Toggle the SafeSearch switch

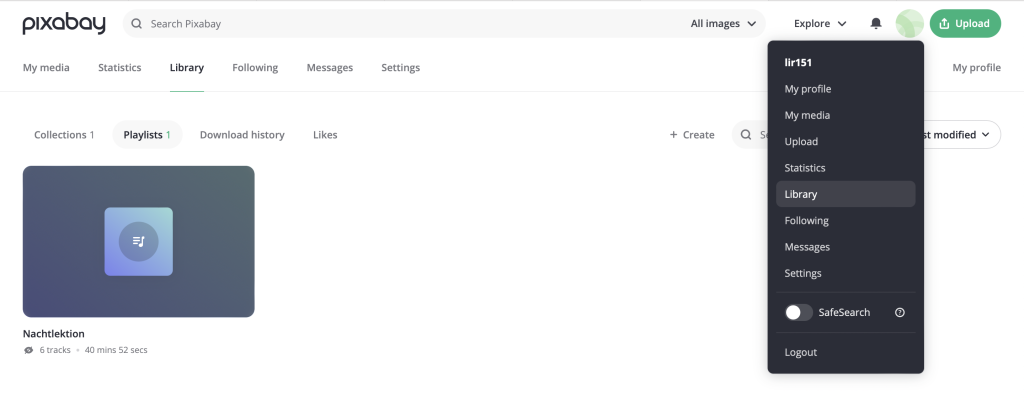tap(799, 312)
